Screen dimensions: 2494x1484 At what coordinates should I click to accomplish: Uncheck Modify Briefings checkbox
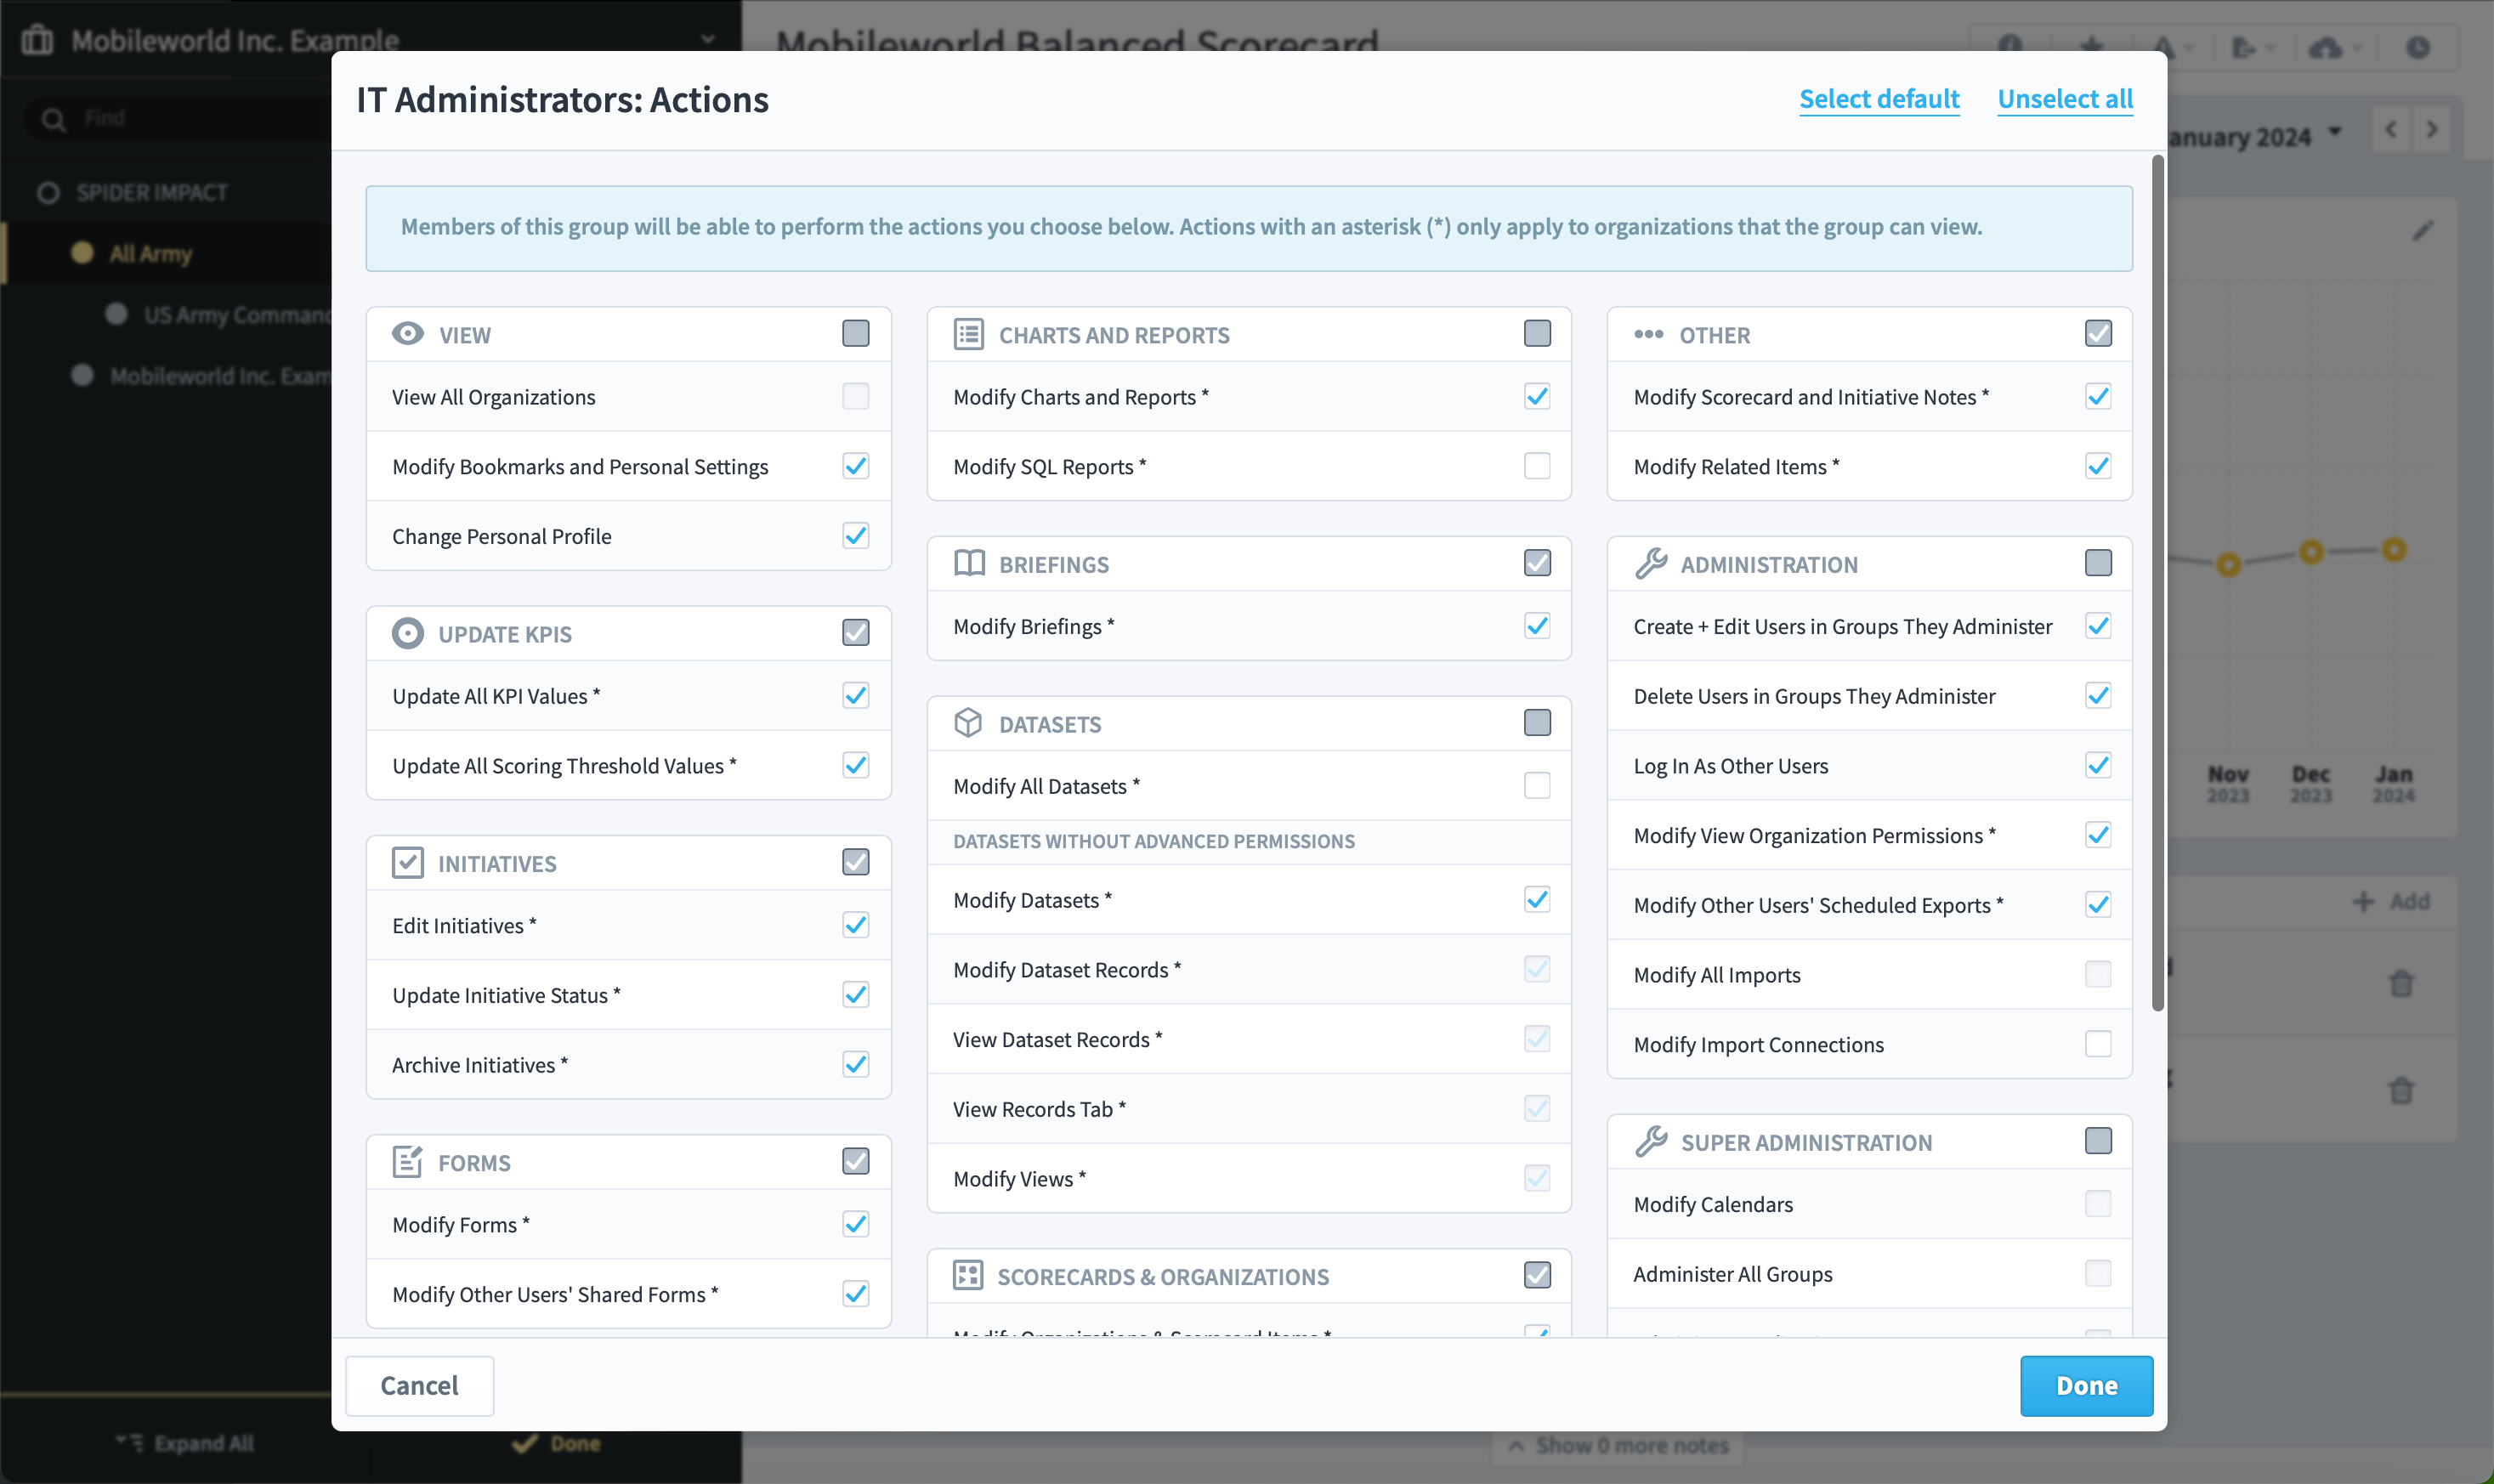coord(1537,626)
